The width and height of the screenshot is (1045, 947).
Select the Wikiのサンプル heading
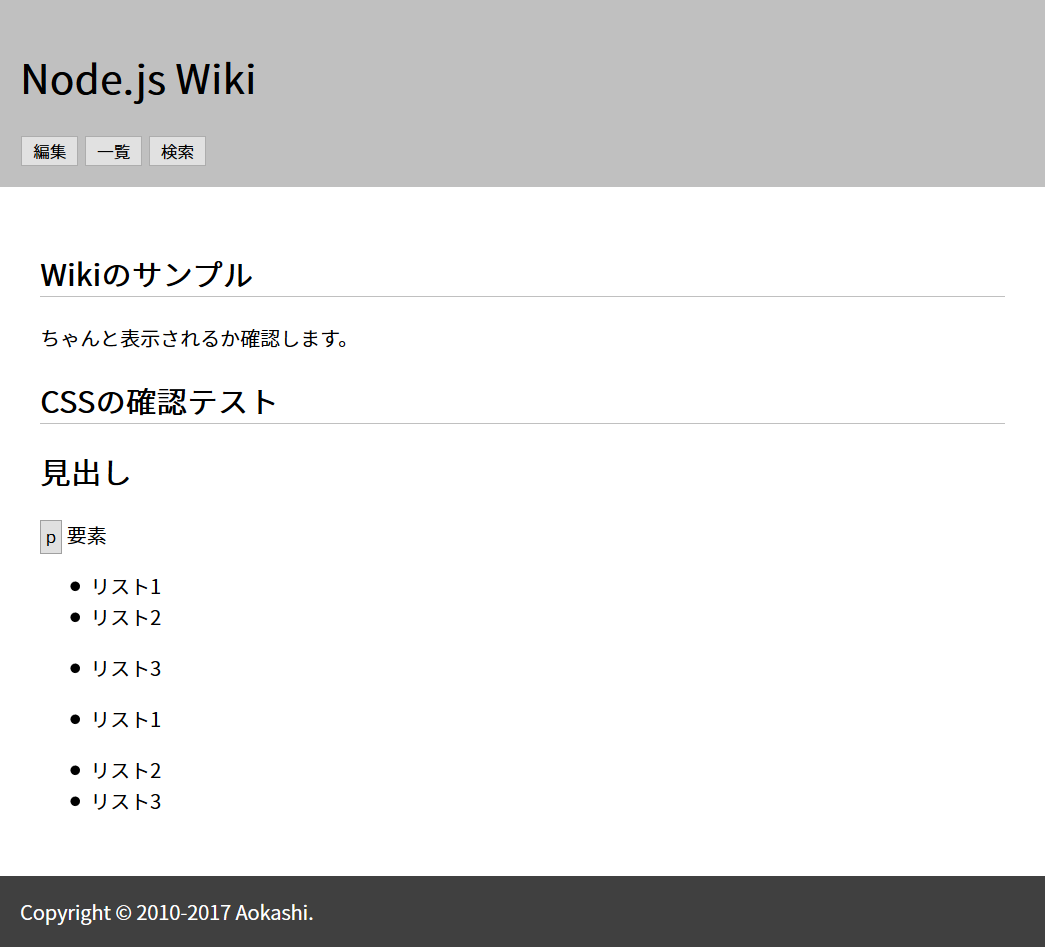tap(146, 275)
